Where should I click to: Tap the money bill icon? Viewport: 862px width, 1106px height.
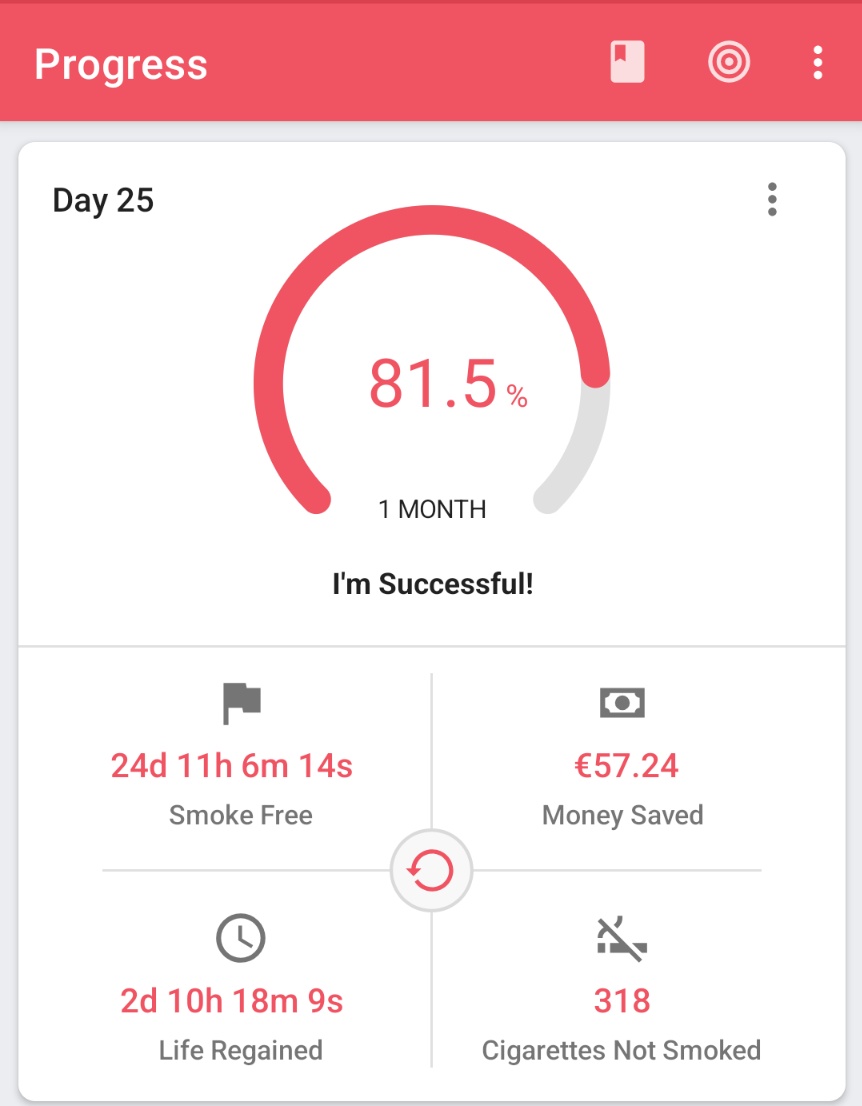point(622,703)
